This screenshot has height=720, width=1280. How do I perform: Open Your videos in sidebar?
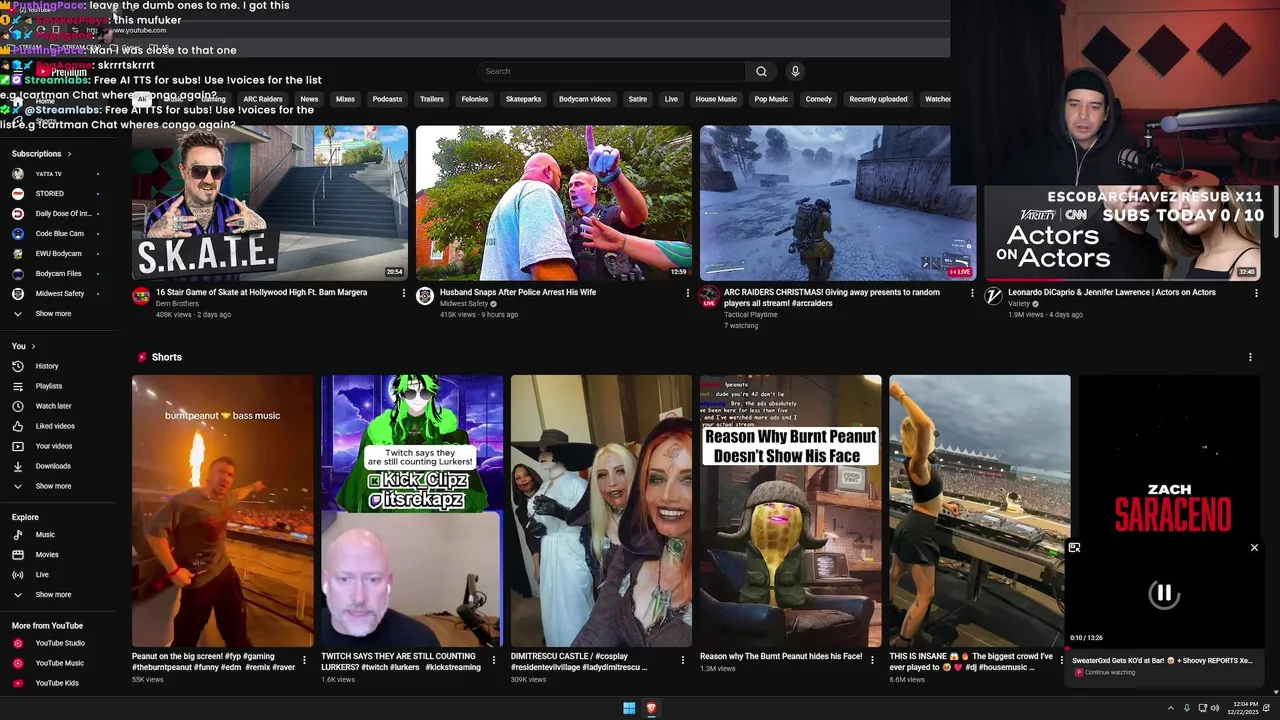coord(54,446)
